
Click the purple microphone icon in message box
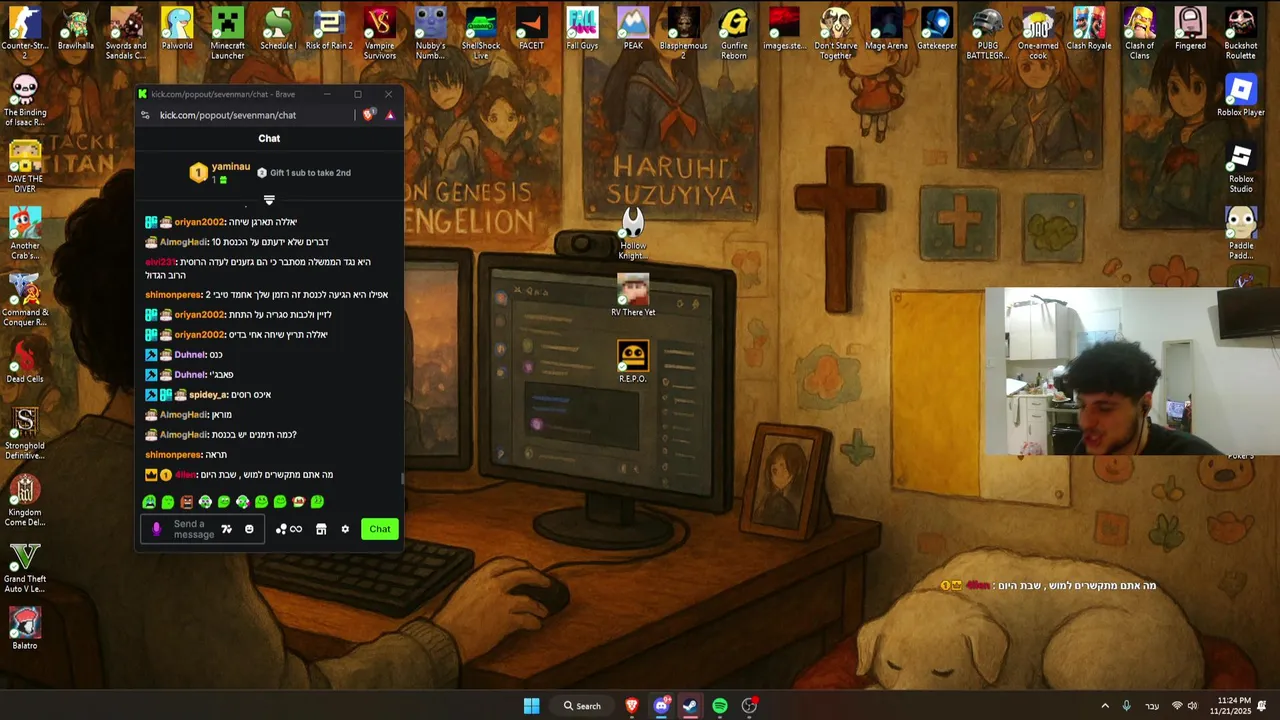(x=156, y=529)
